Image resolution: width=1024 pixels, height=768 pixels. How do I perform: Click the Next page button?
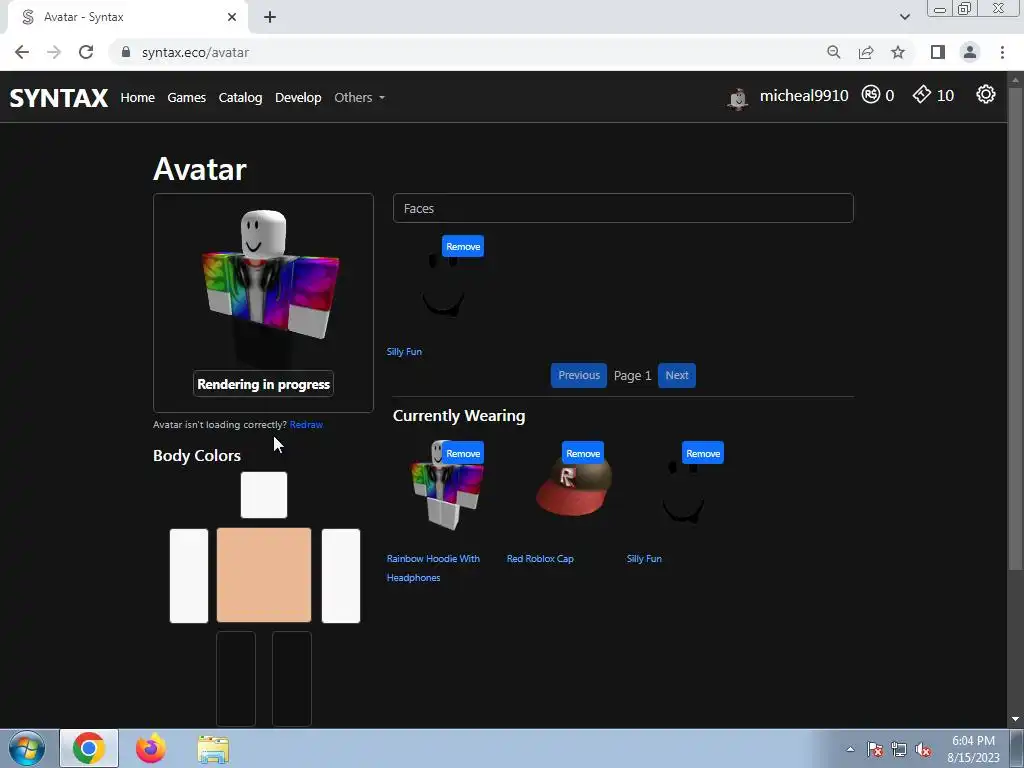click(677, 376)
